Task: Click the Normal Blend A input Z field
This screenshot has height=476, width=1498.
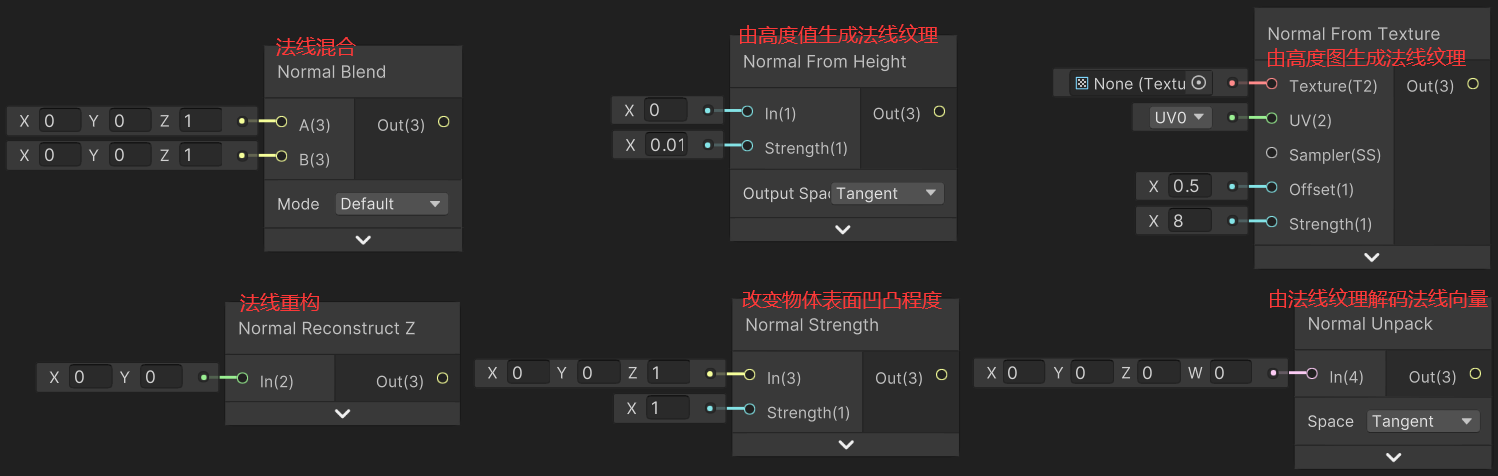Action: (x=200, y=121)
